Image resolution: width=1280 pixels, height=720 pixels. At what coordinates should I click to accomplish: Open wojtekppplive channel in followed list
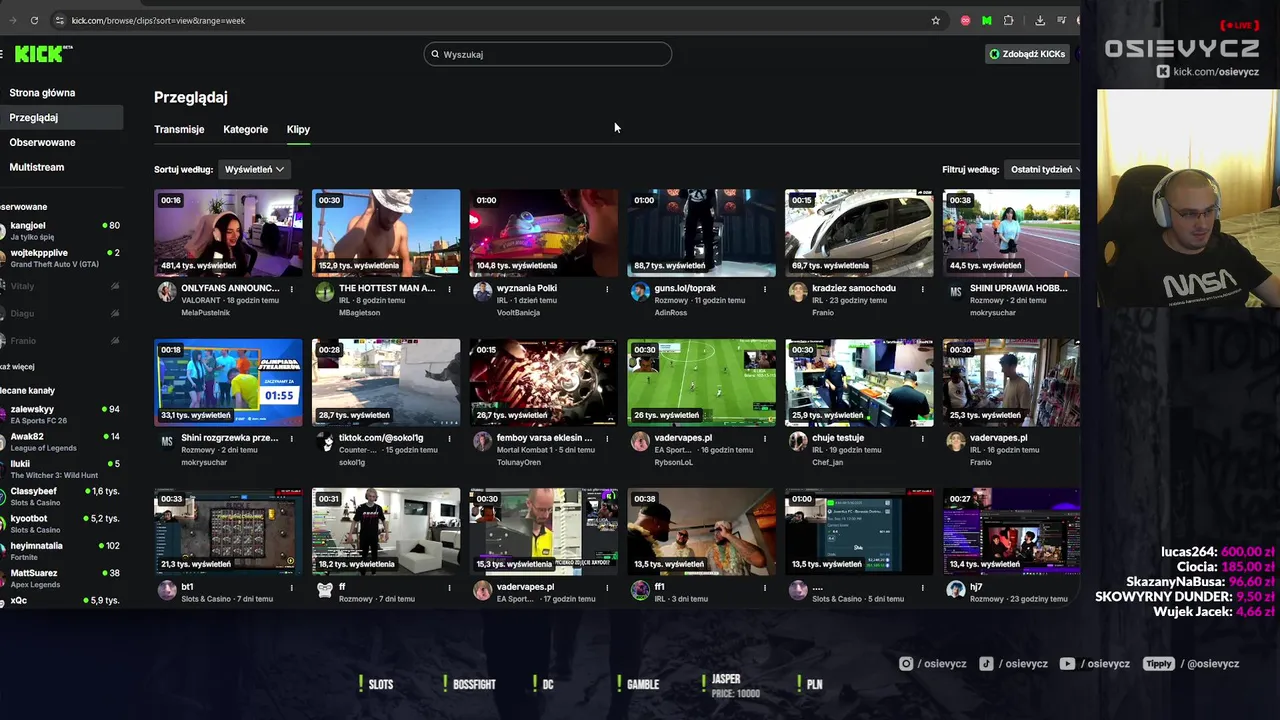(x=62, y=258)
